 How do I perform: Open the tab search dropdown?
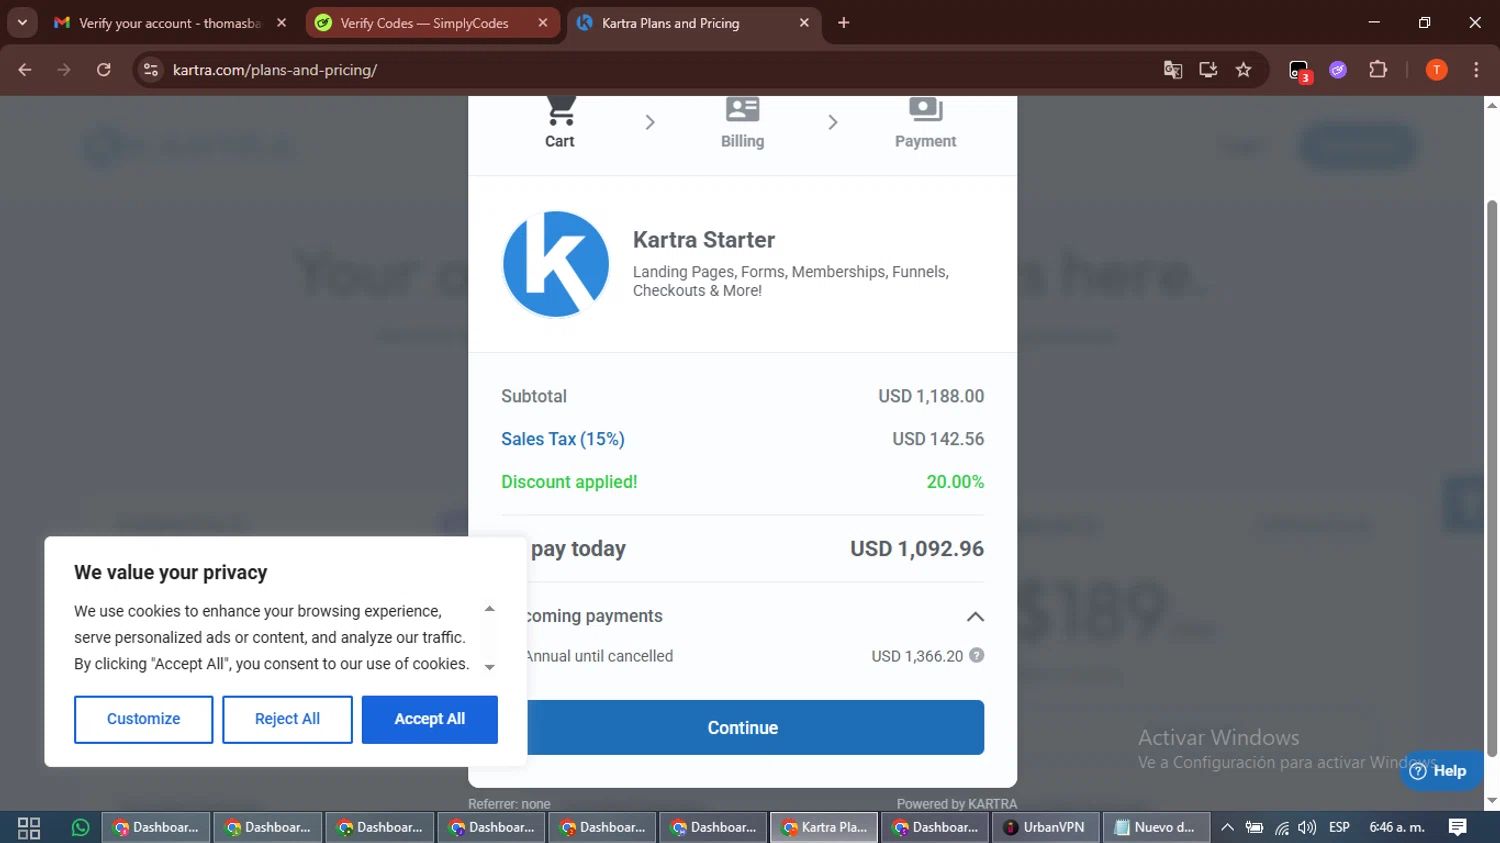(22, 23)
